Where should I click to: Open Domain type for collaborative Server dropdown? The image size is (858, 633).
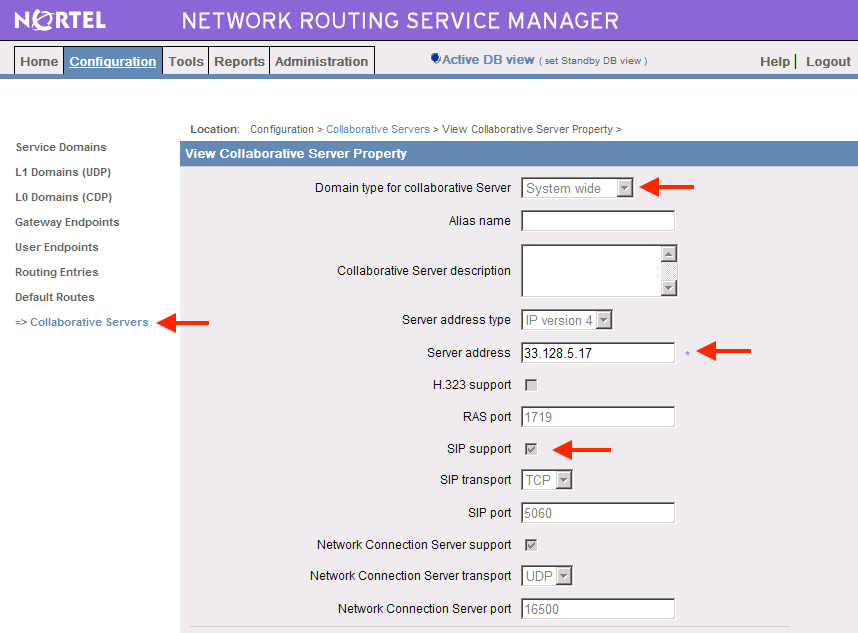(x=577, y=188)
